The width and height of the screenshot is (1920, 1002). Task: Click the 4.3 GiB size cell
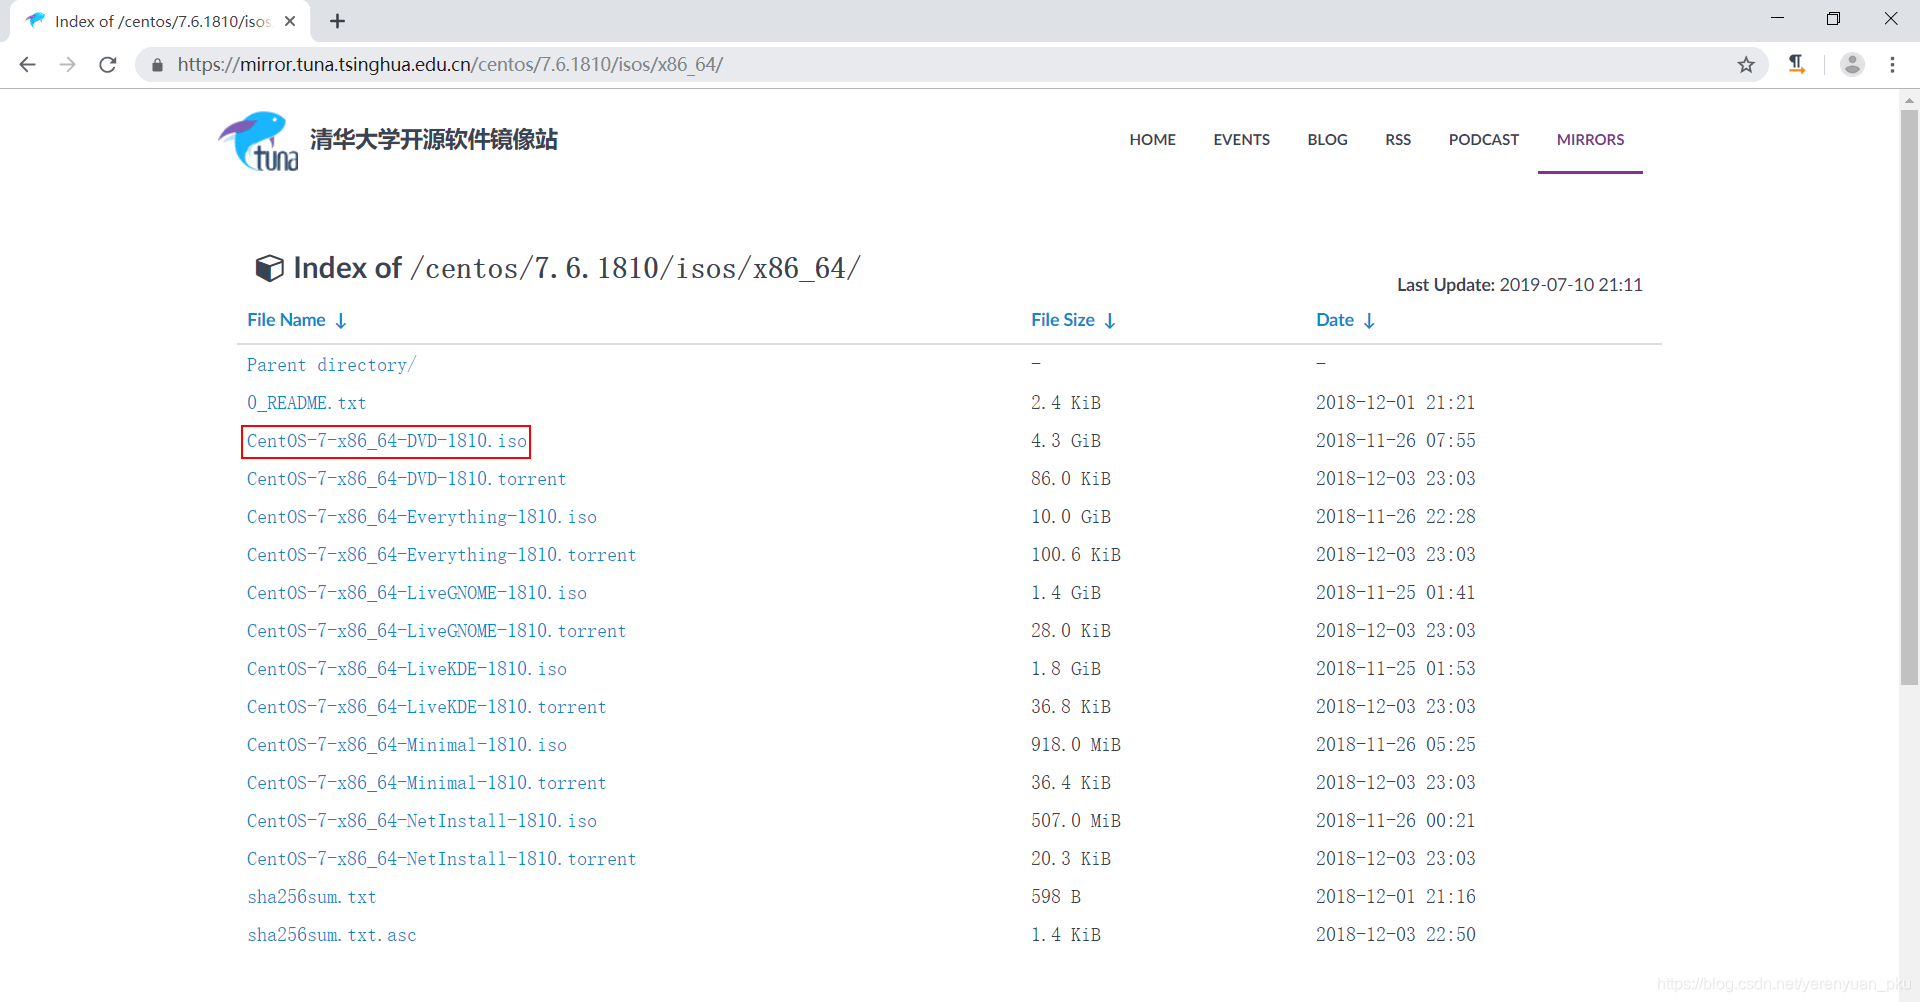point(1065,441)
